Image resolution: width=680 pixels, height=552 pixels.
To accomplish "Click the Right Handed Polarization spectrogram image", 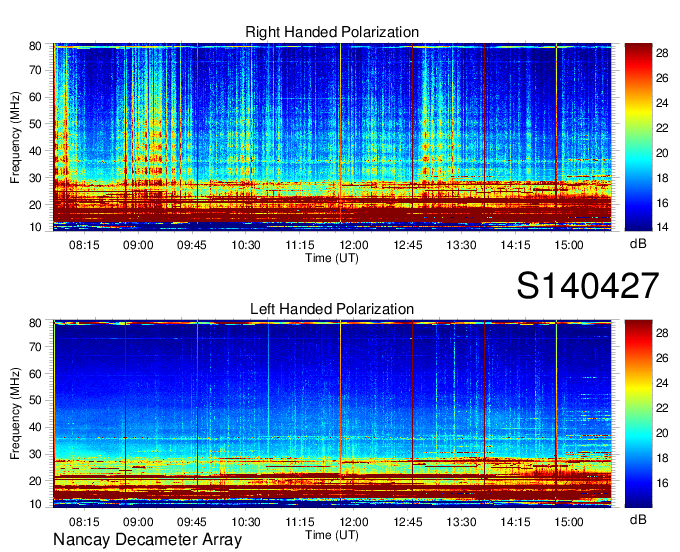I will click(332, 137).
